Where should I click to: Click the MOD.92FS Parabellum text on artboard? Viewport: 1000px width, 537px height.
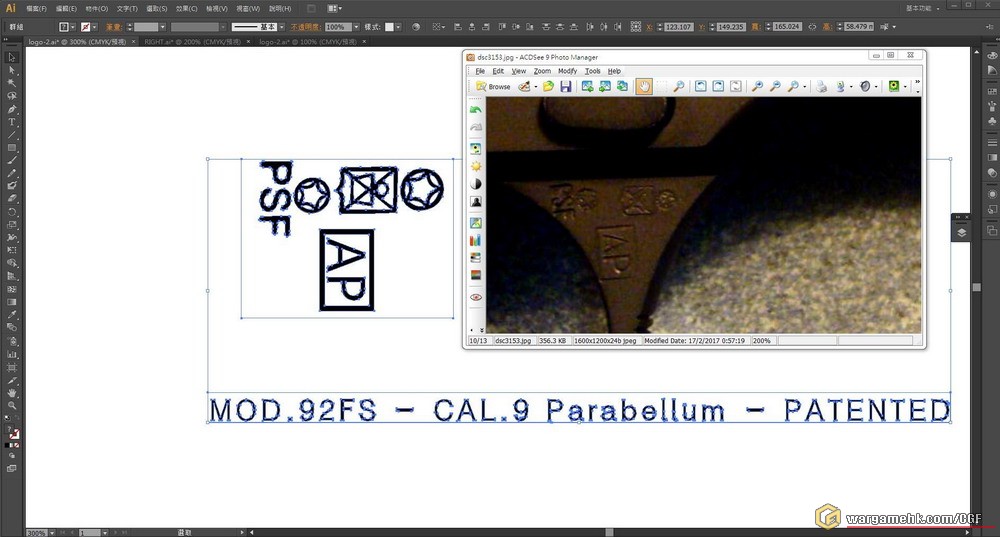pyautogui.click(x=579, y=410)
